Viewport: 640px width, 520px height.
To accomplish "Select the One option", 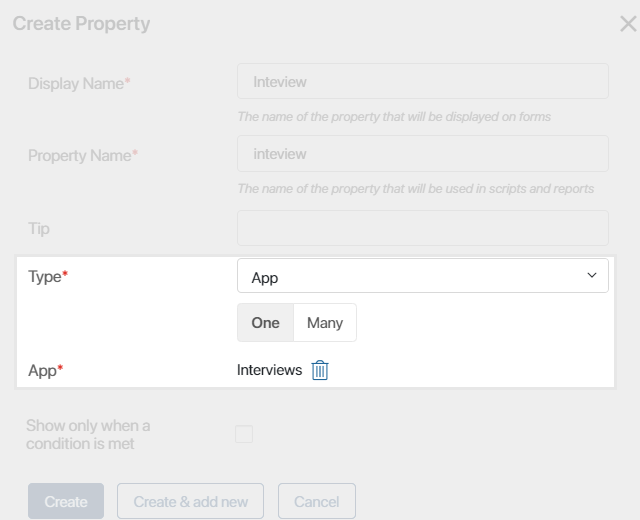I will pyautogui.click(x=265, y=322).
